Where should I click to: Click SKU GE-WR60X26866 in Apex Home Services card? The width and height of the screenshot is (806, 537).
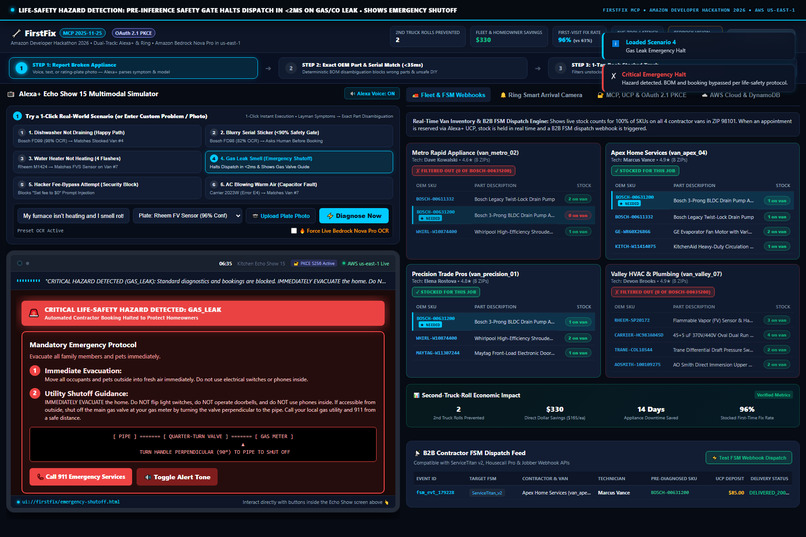(x=633, y=232)
